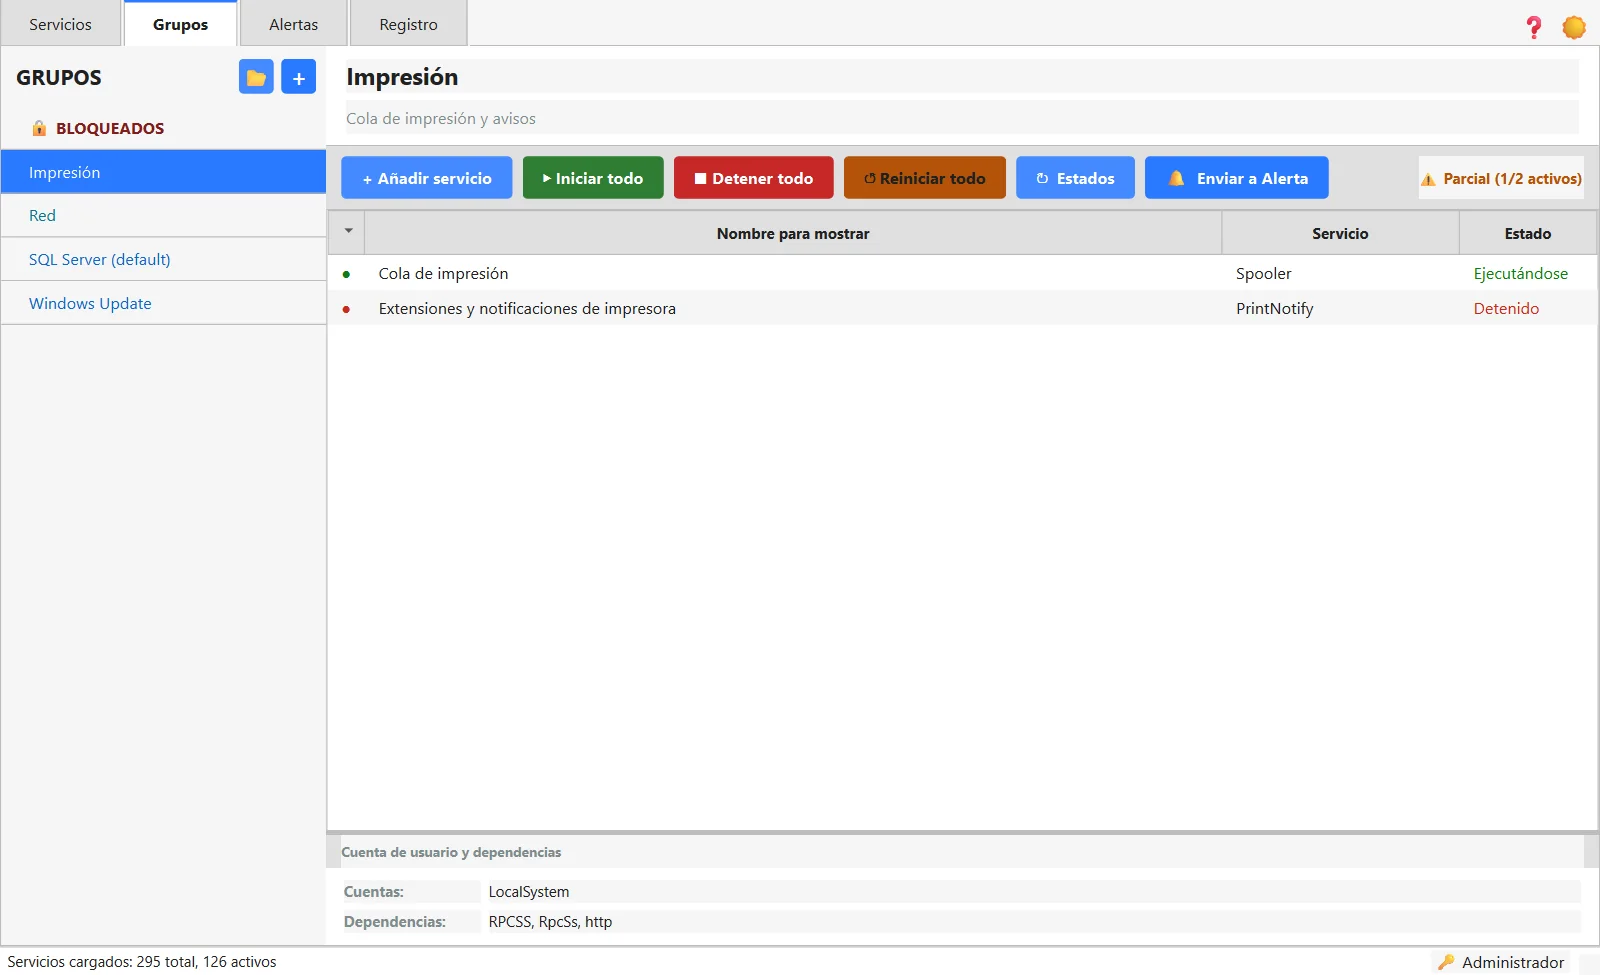Click the lock icon beside BLOQUEADOS
This screenshot has width=1600, height=975.
pos(39,128)
